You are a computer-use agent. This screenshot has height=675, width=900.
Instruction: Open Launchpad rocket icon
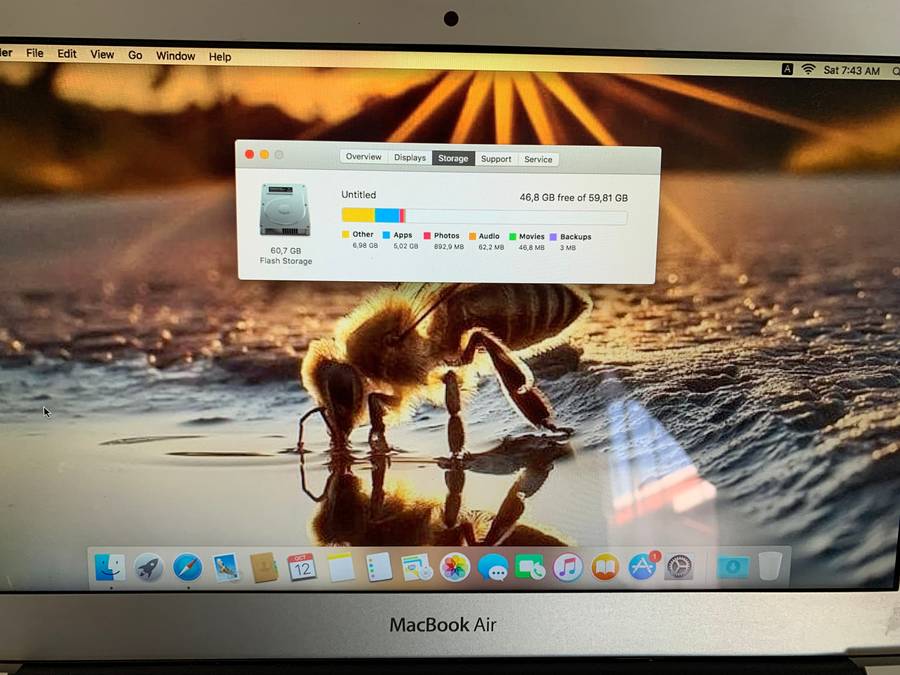(x=149, y=568)
